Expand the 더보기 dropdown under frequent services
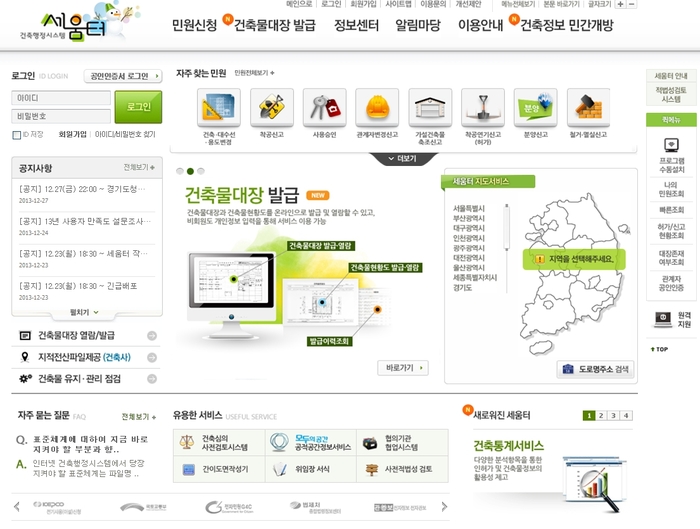The height and width of the screenshot is (529, 700). click(x=402, y=158)
